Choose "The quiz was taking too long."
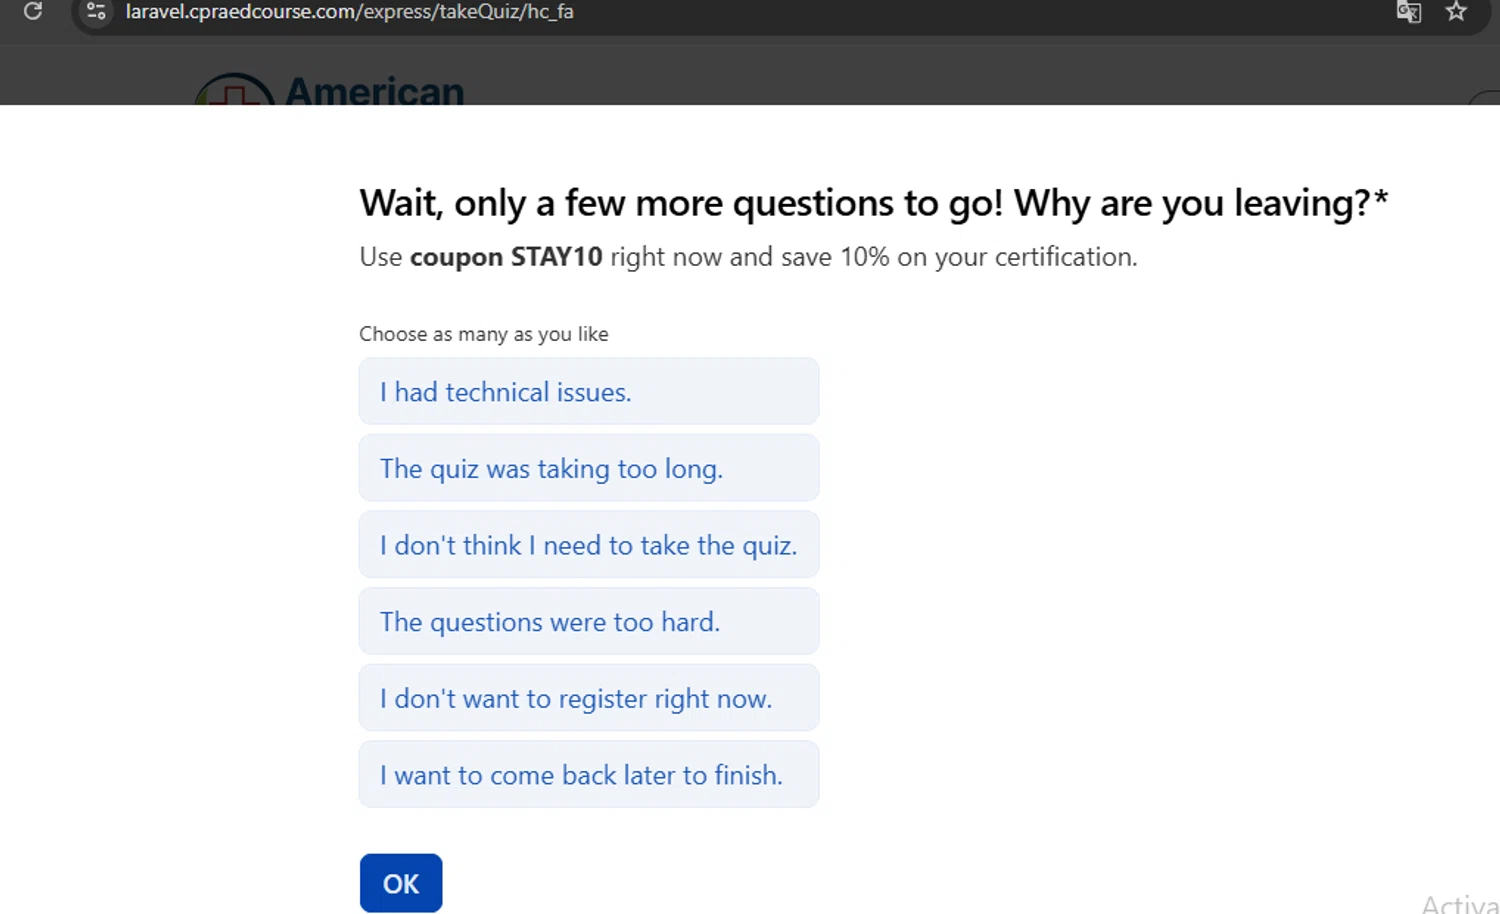Screen dimensions: 1500x914 tap(588, 468)
